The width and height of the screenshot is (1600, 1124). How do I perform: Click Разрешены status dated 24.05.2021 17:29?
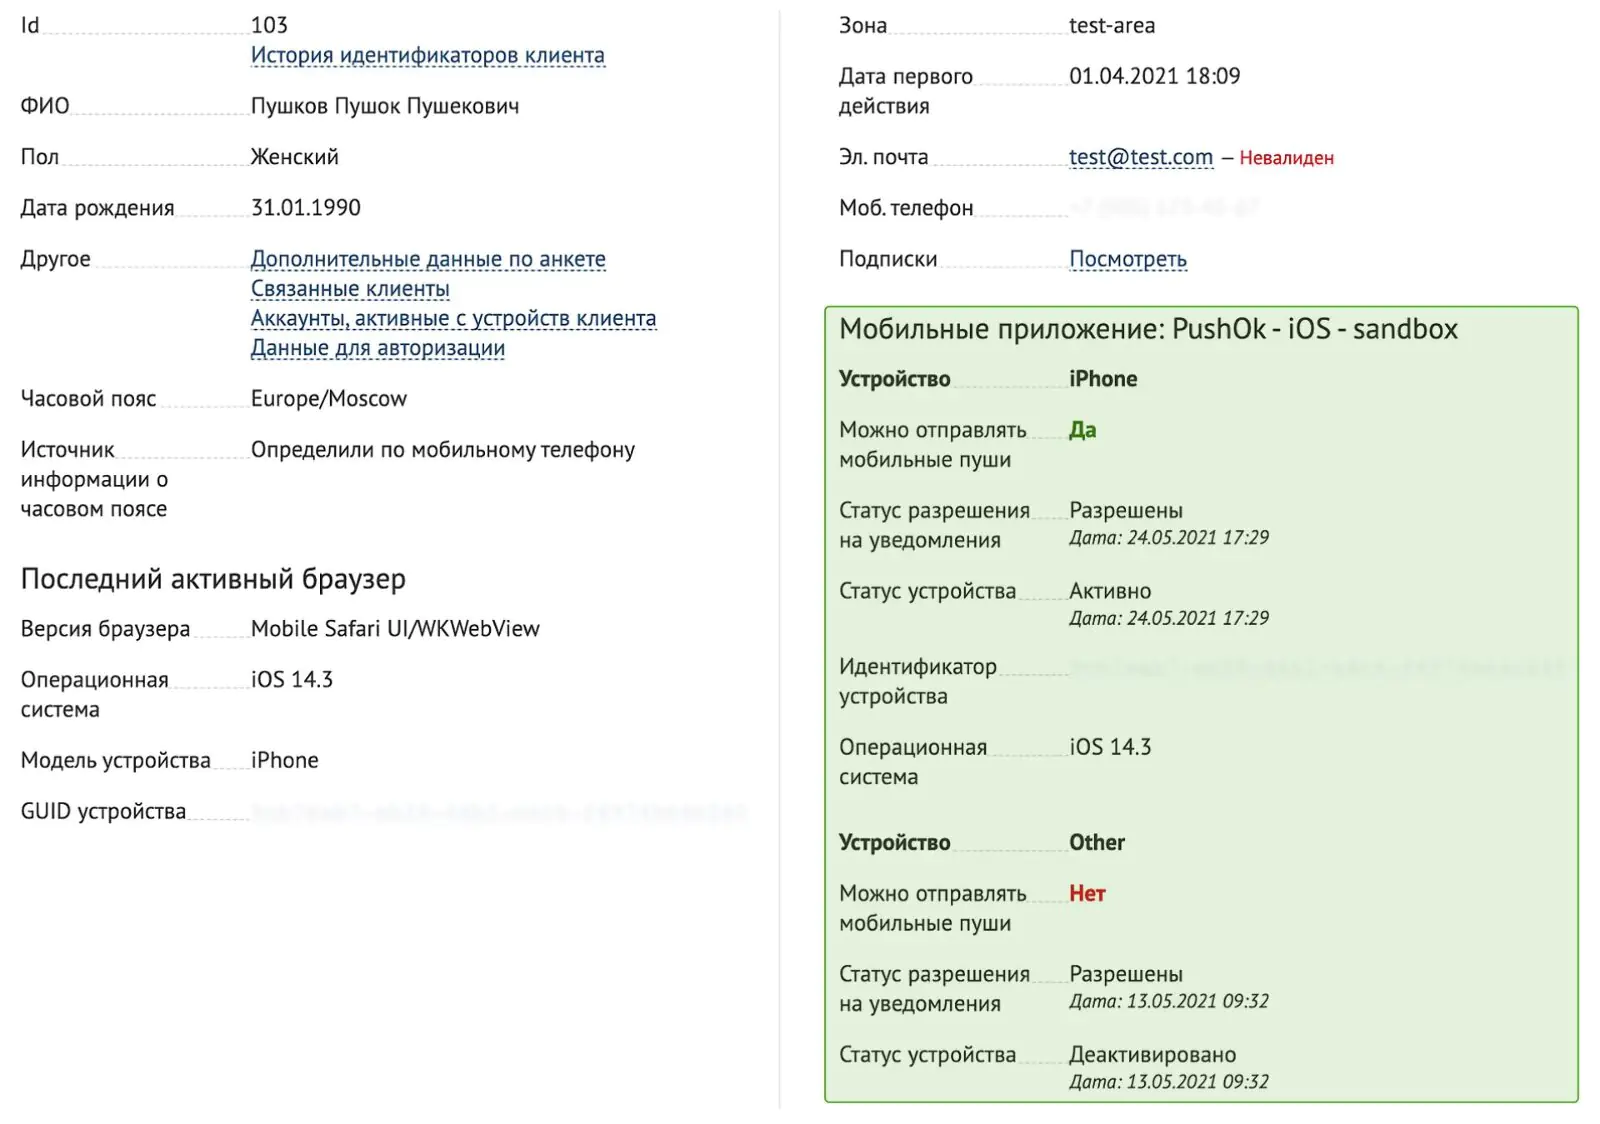point(1126,511)
